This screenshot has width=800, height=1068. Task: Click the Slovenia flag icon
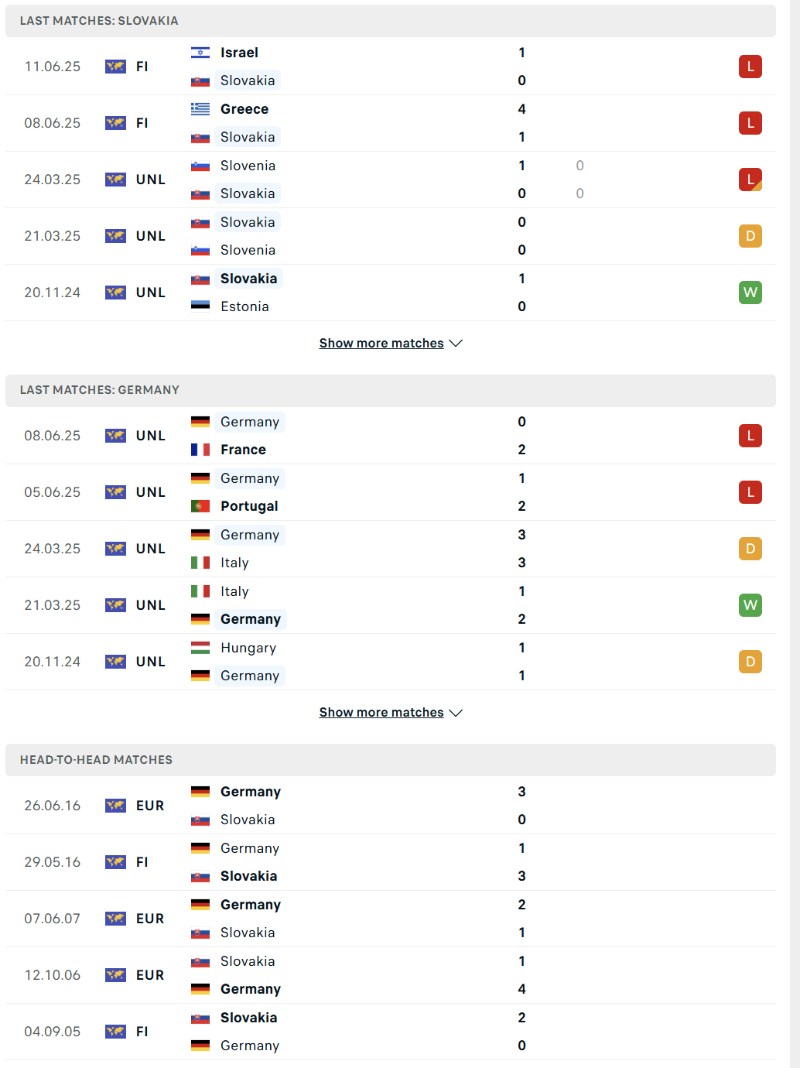(202, 165)
